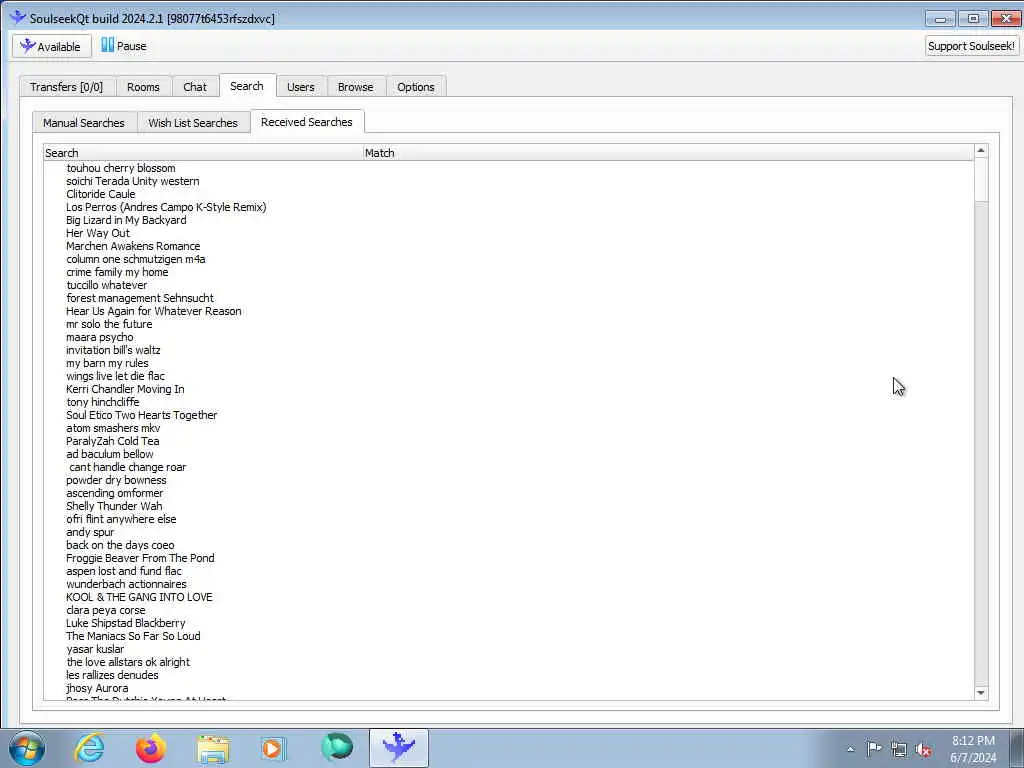Viewport: 1024px width, 768px height.
Task: Click the Support Soulseek! button
Action: click(x=971, y=46)
